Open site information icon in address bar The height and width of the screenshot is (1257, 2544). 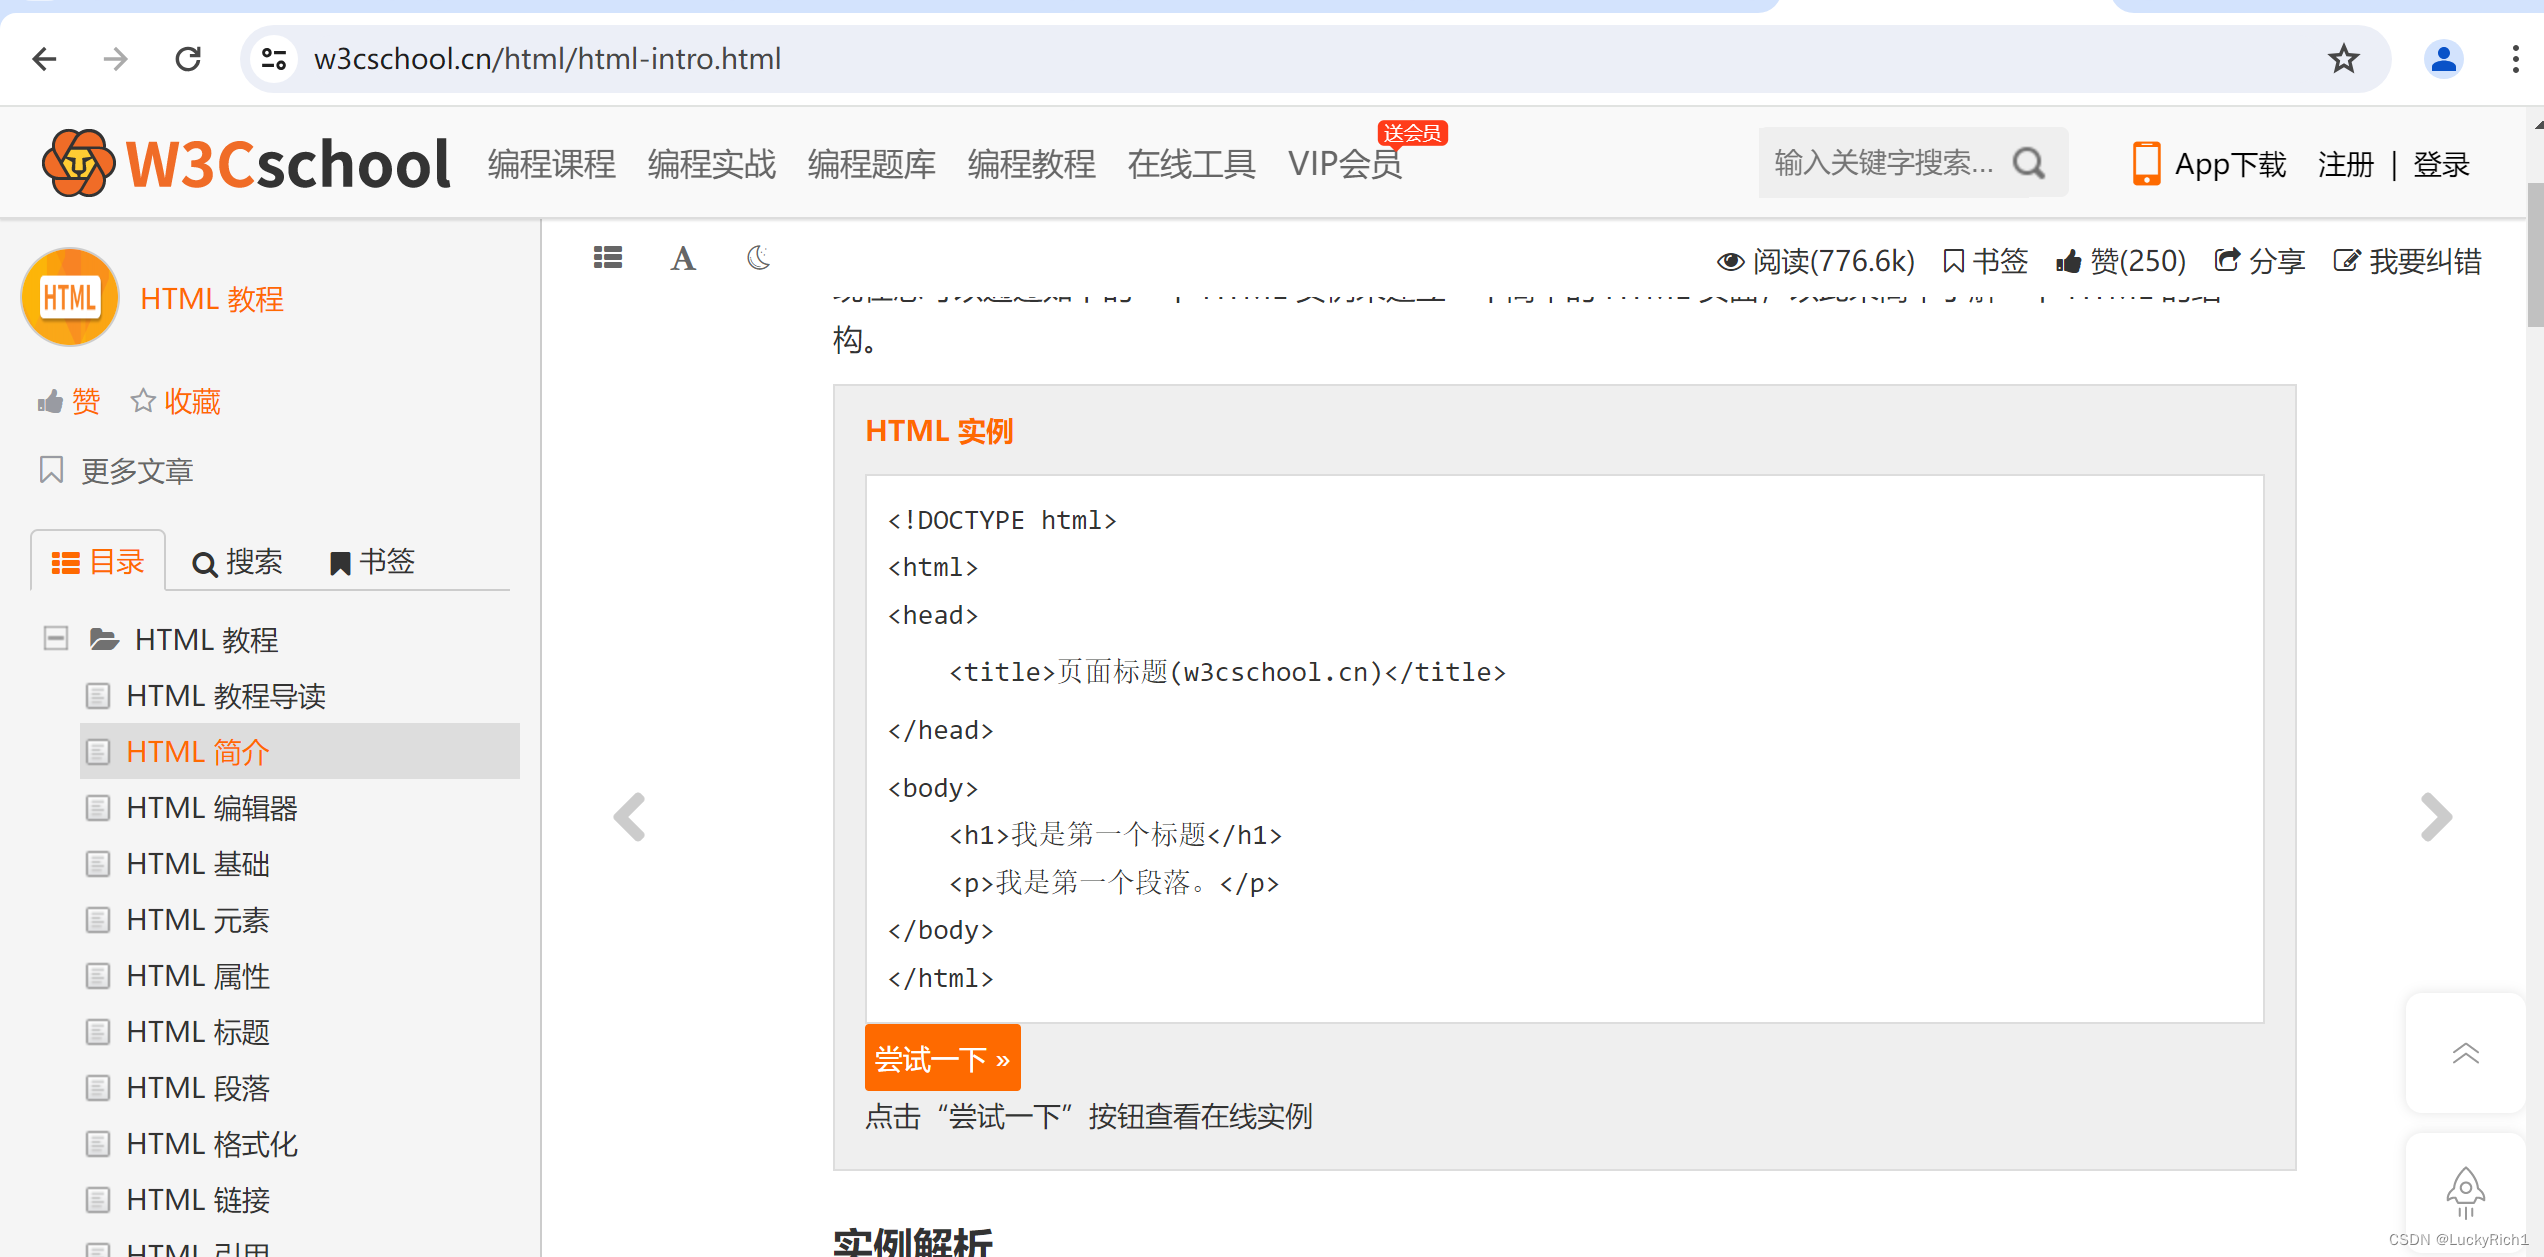pyautogui.click(x=274, y=59)
